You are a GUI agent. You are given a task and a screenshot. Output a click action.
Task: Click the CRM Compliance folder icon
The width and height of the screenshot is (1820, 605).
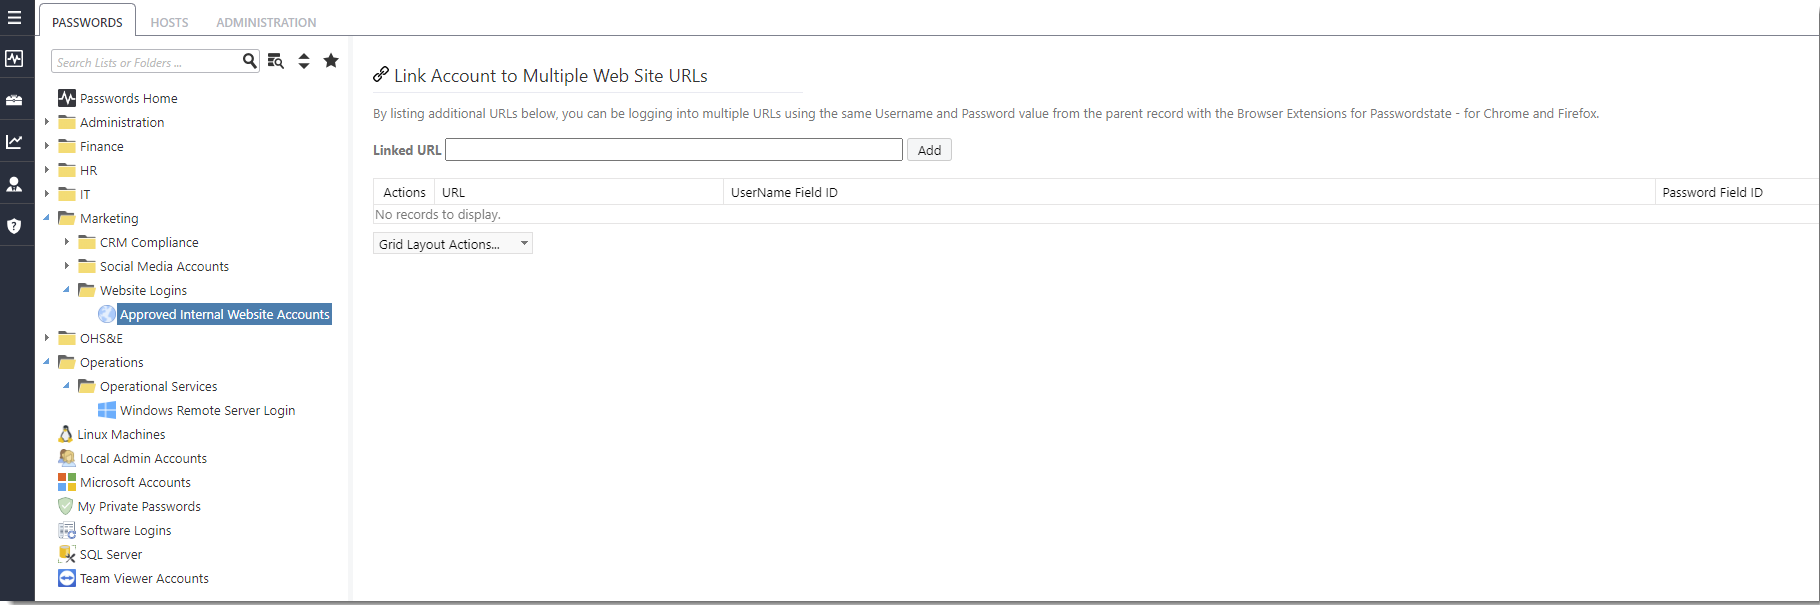click(87, 242)
